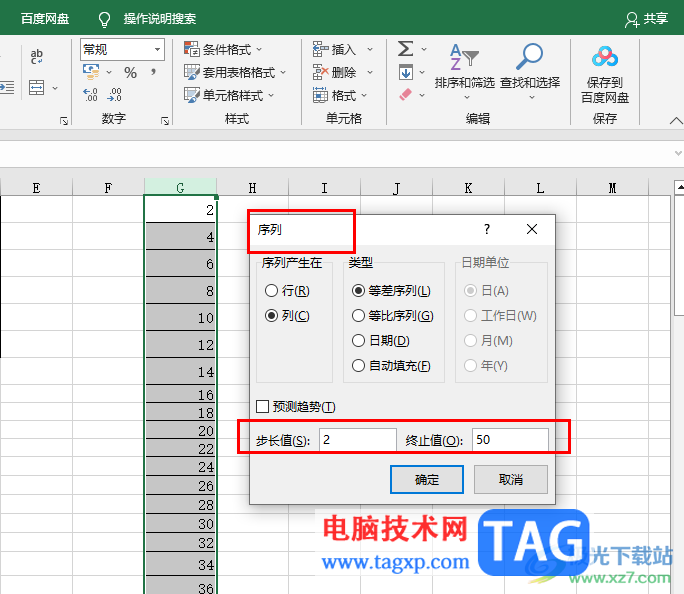Click cell containing value 34
The image size is (684, 594).
tap(180, 564)
